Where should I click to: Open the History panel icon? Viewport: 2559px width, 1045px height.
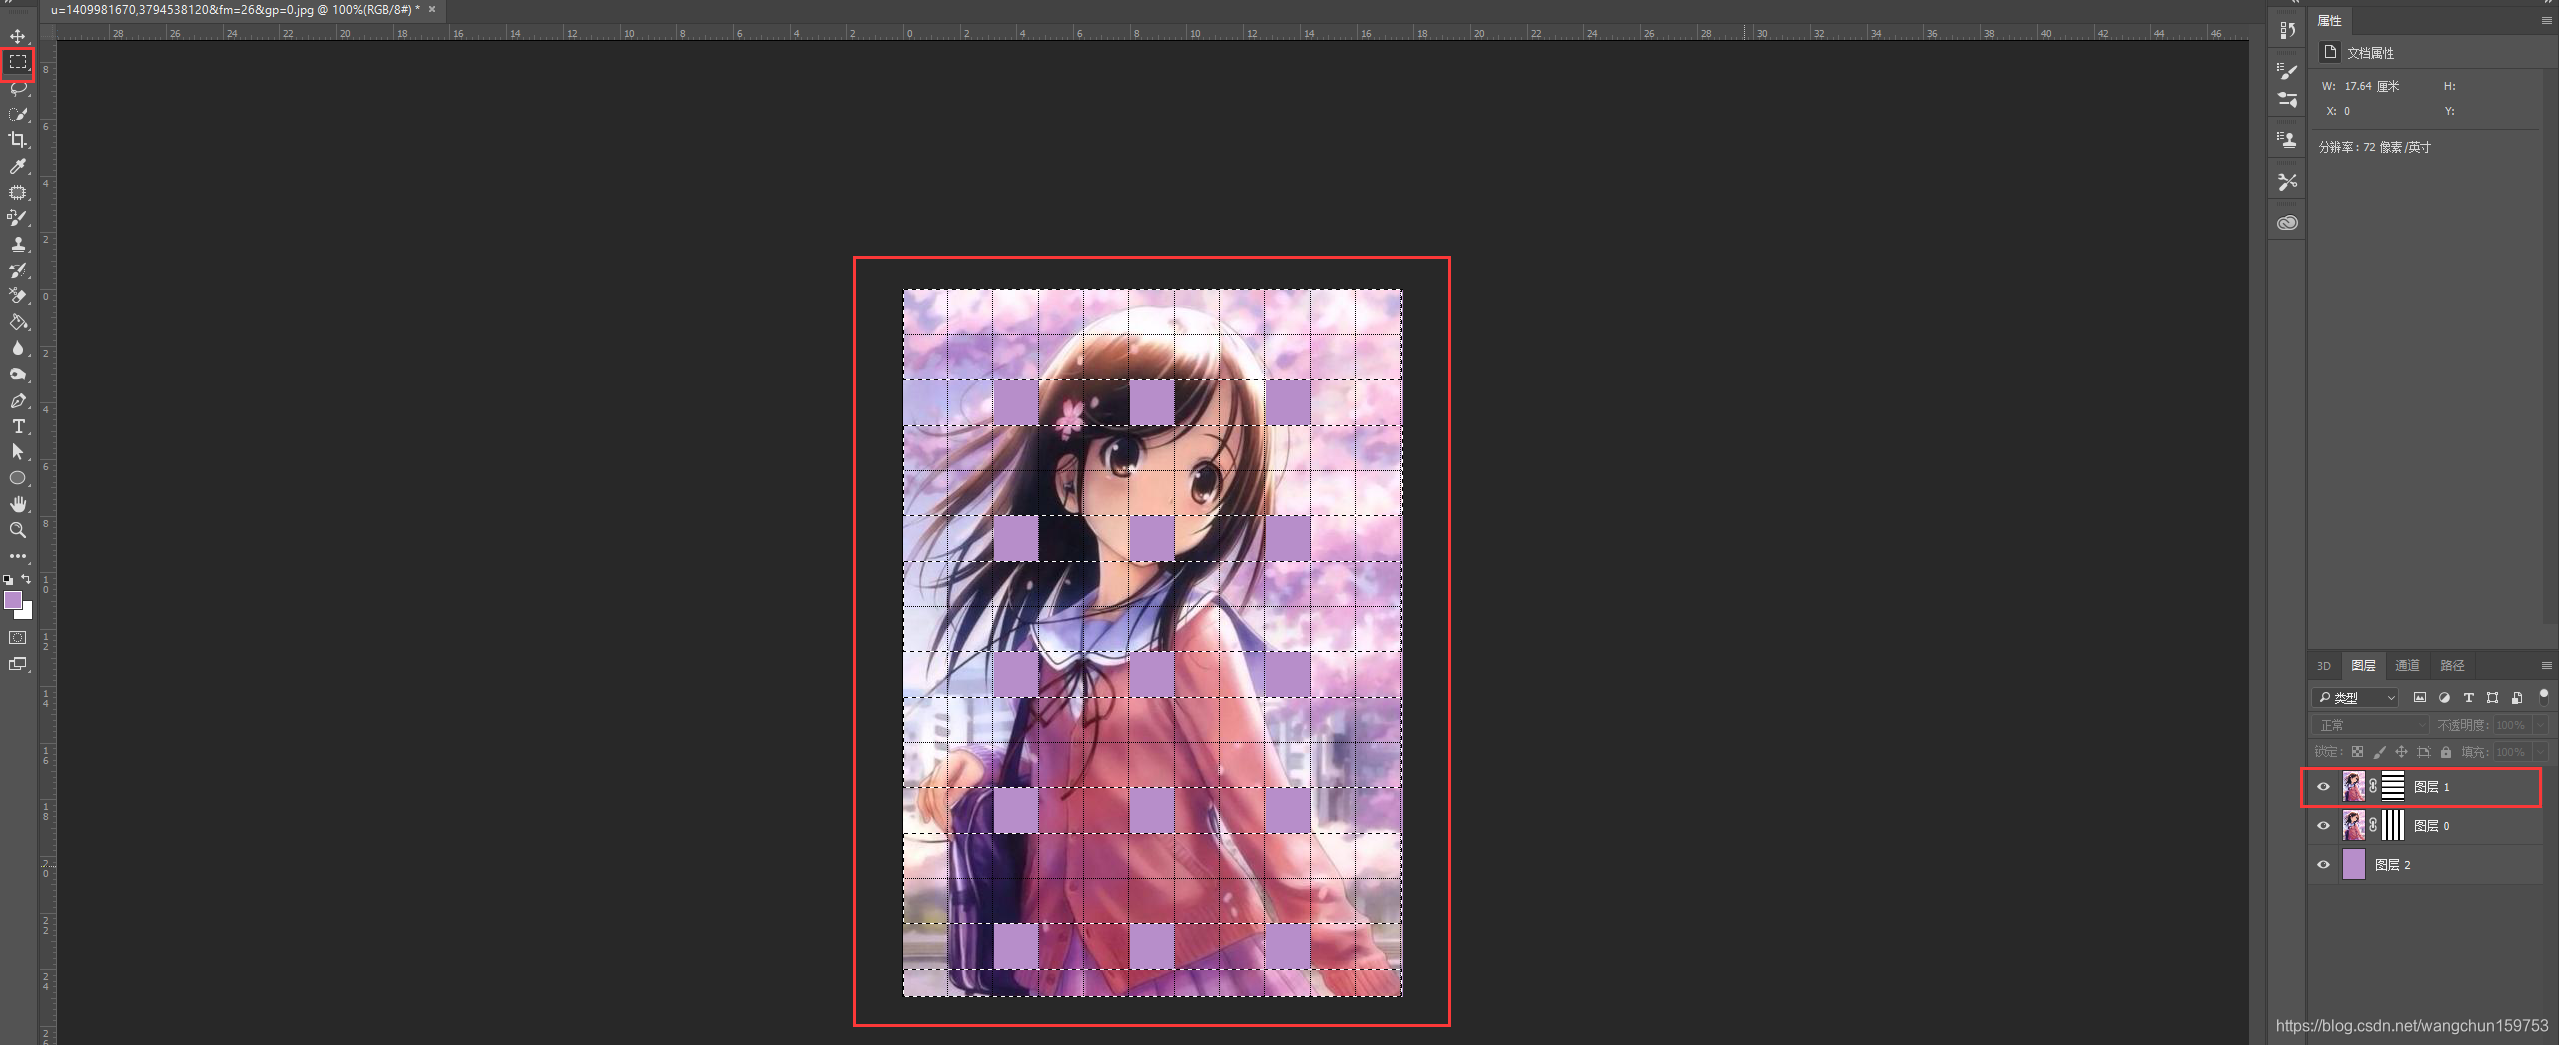point(2287,30)
